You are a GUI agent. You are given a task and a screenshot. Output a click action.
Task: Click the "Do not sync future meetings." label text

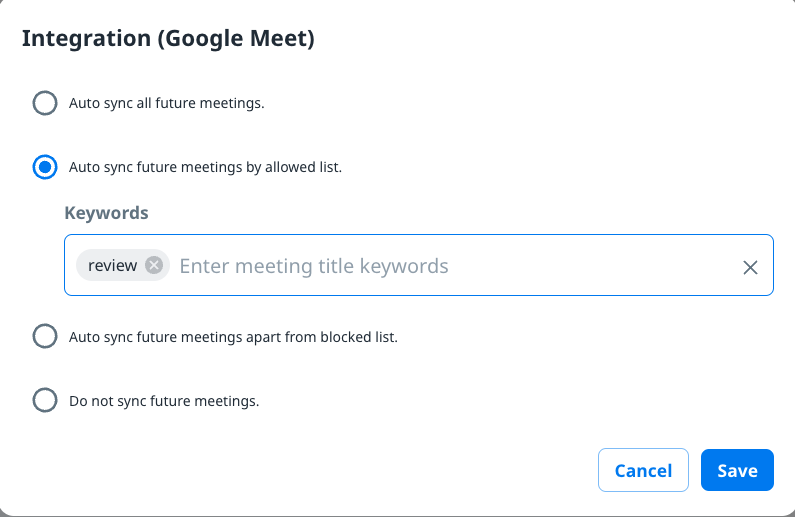[x=164, y=401]
